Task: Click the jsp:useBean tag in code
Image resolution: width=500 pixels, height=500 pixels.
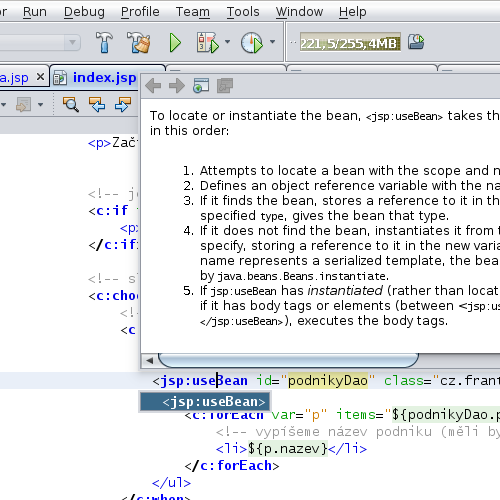Action: coord(204,381)
